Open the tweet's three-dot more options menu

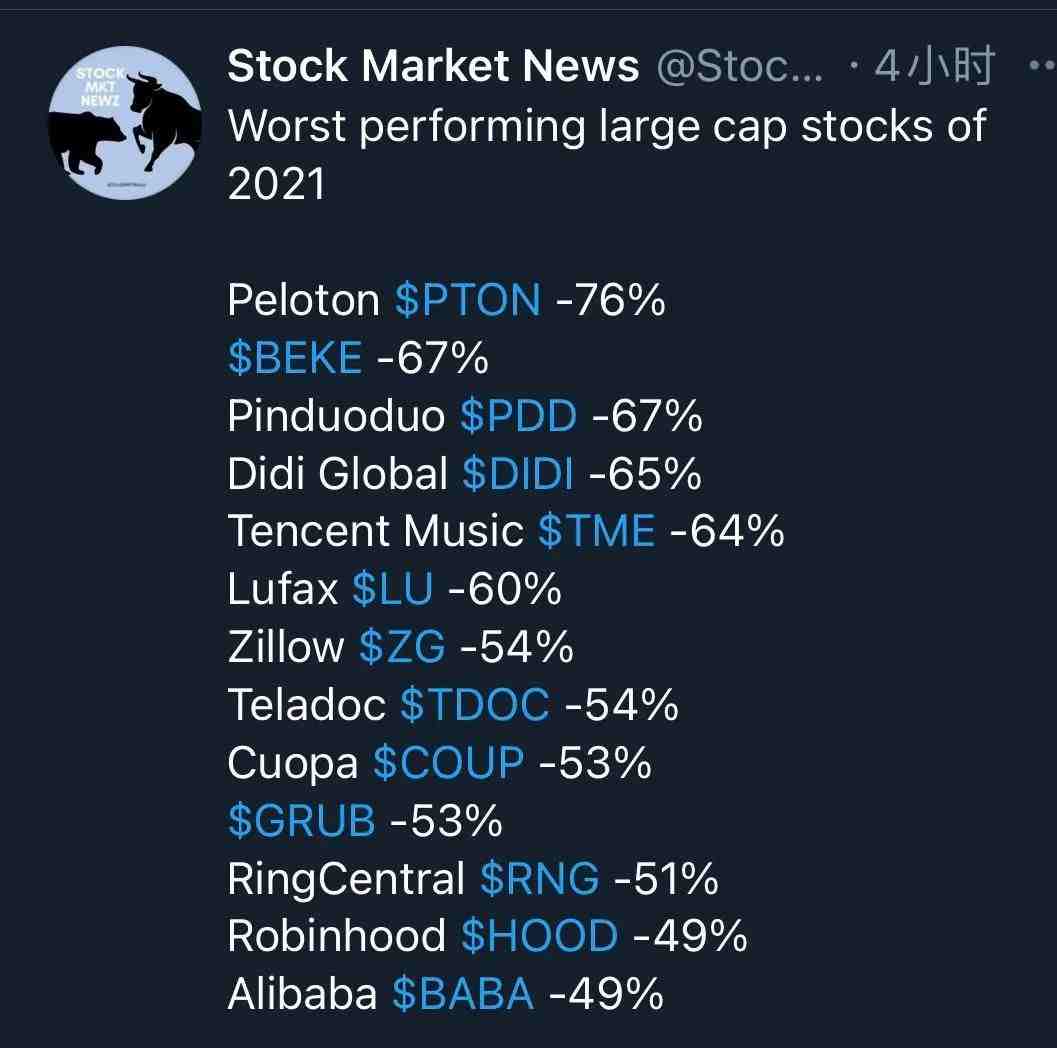click(x=1043, y=66)
